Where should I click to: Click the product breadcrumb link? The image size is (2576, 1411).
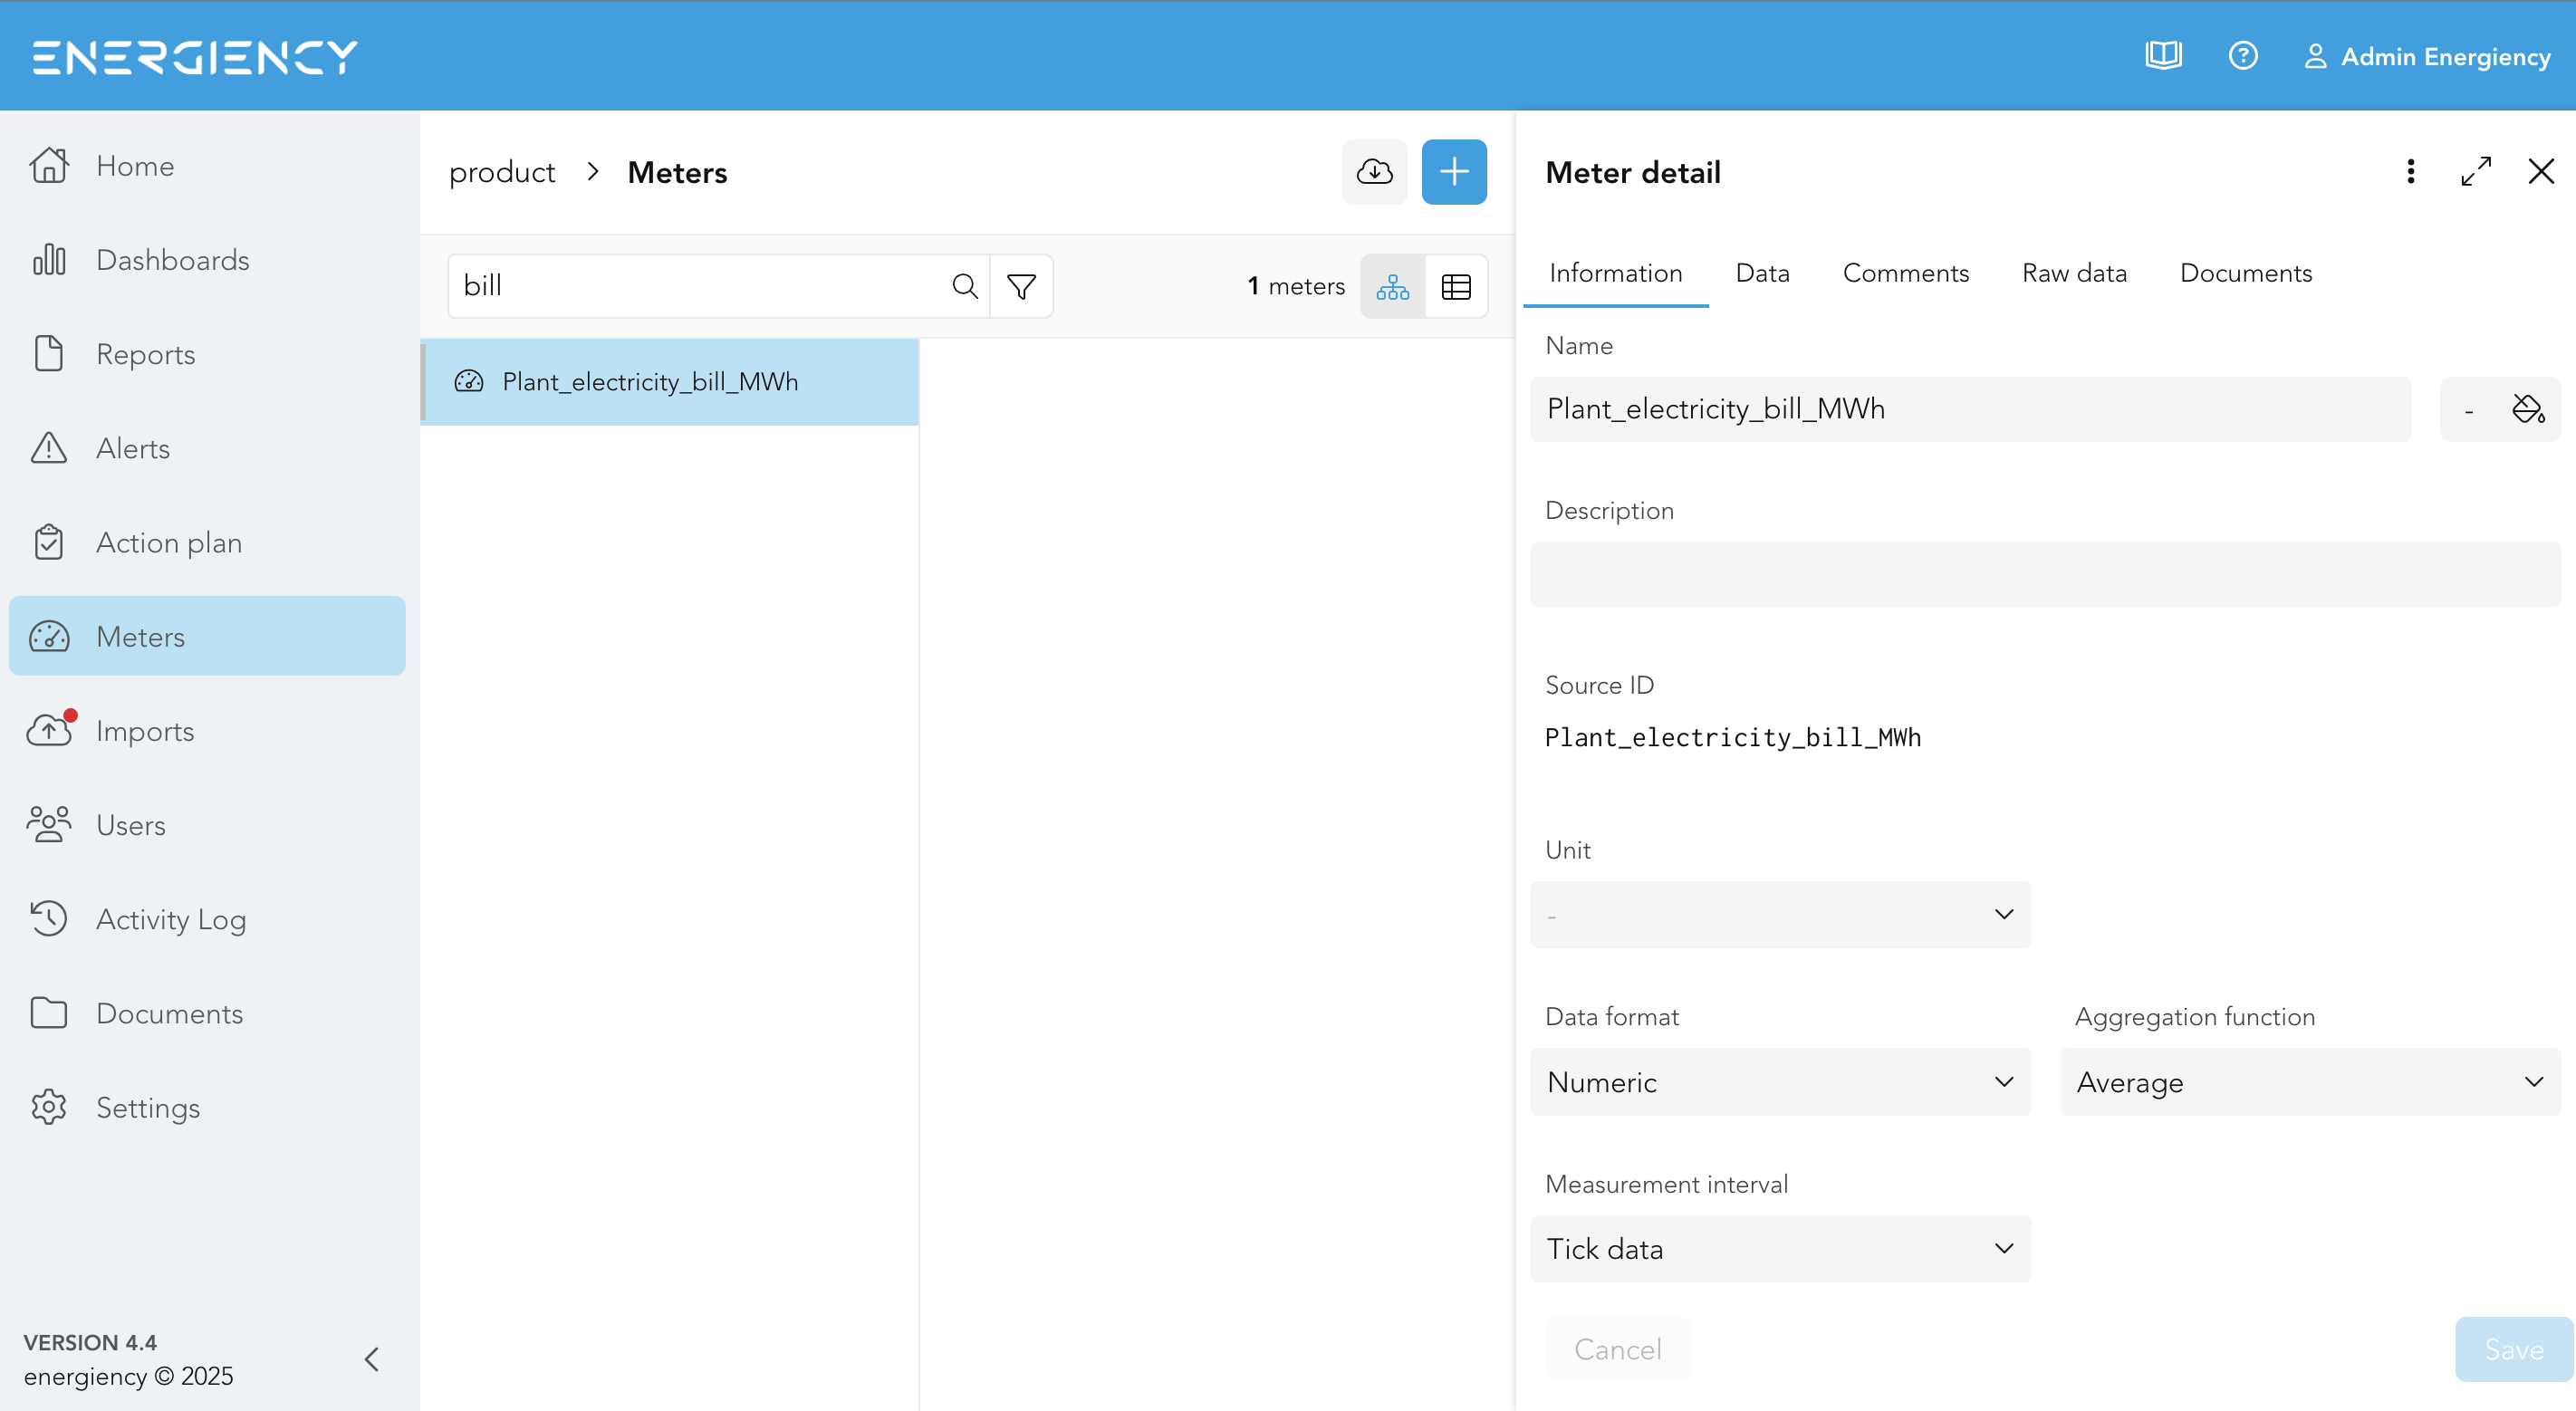[502, 172]
